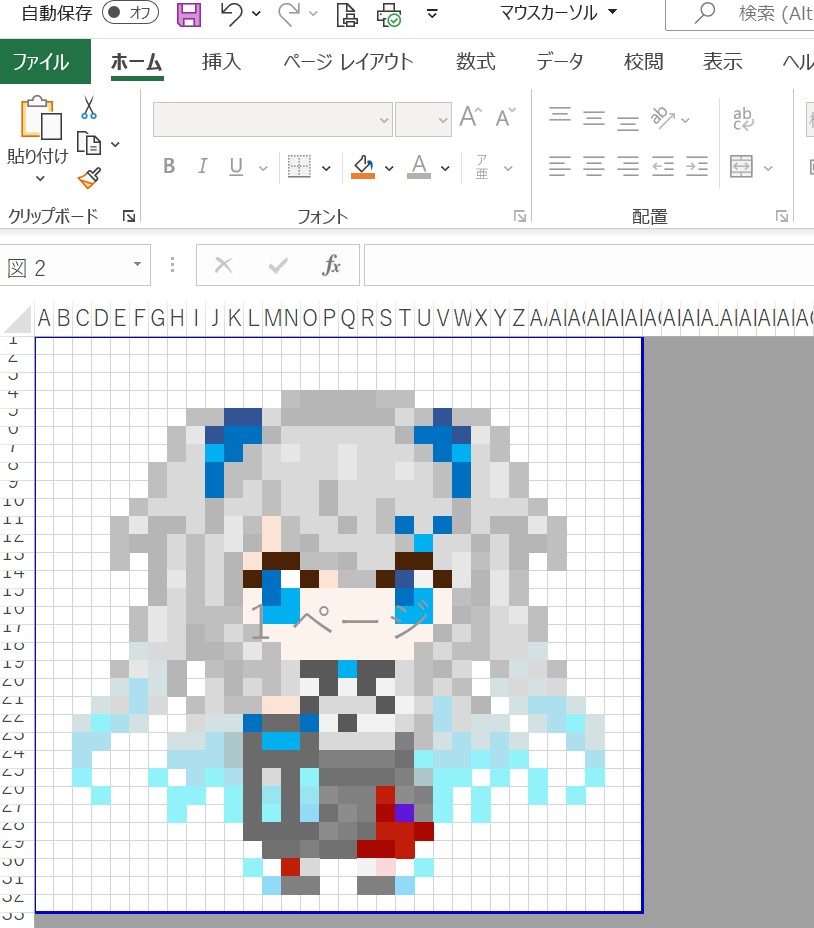814x928 pixels.
Task: Open the Undo history dropdown arrow
Action: [x=256, y=14]
